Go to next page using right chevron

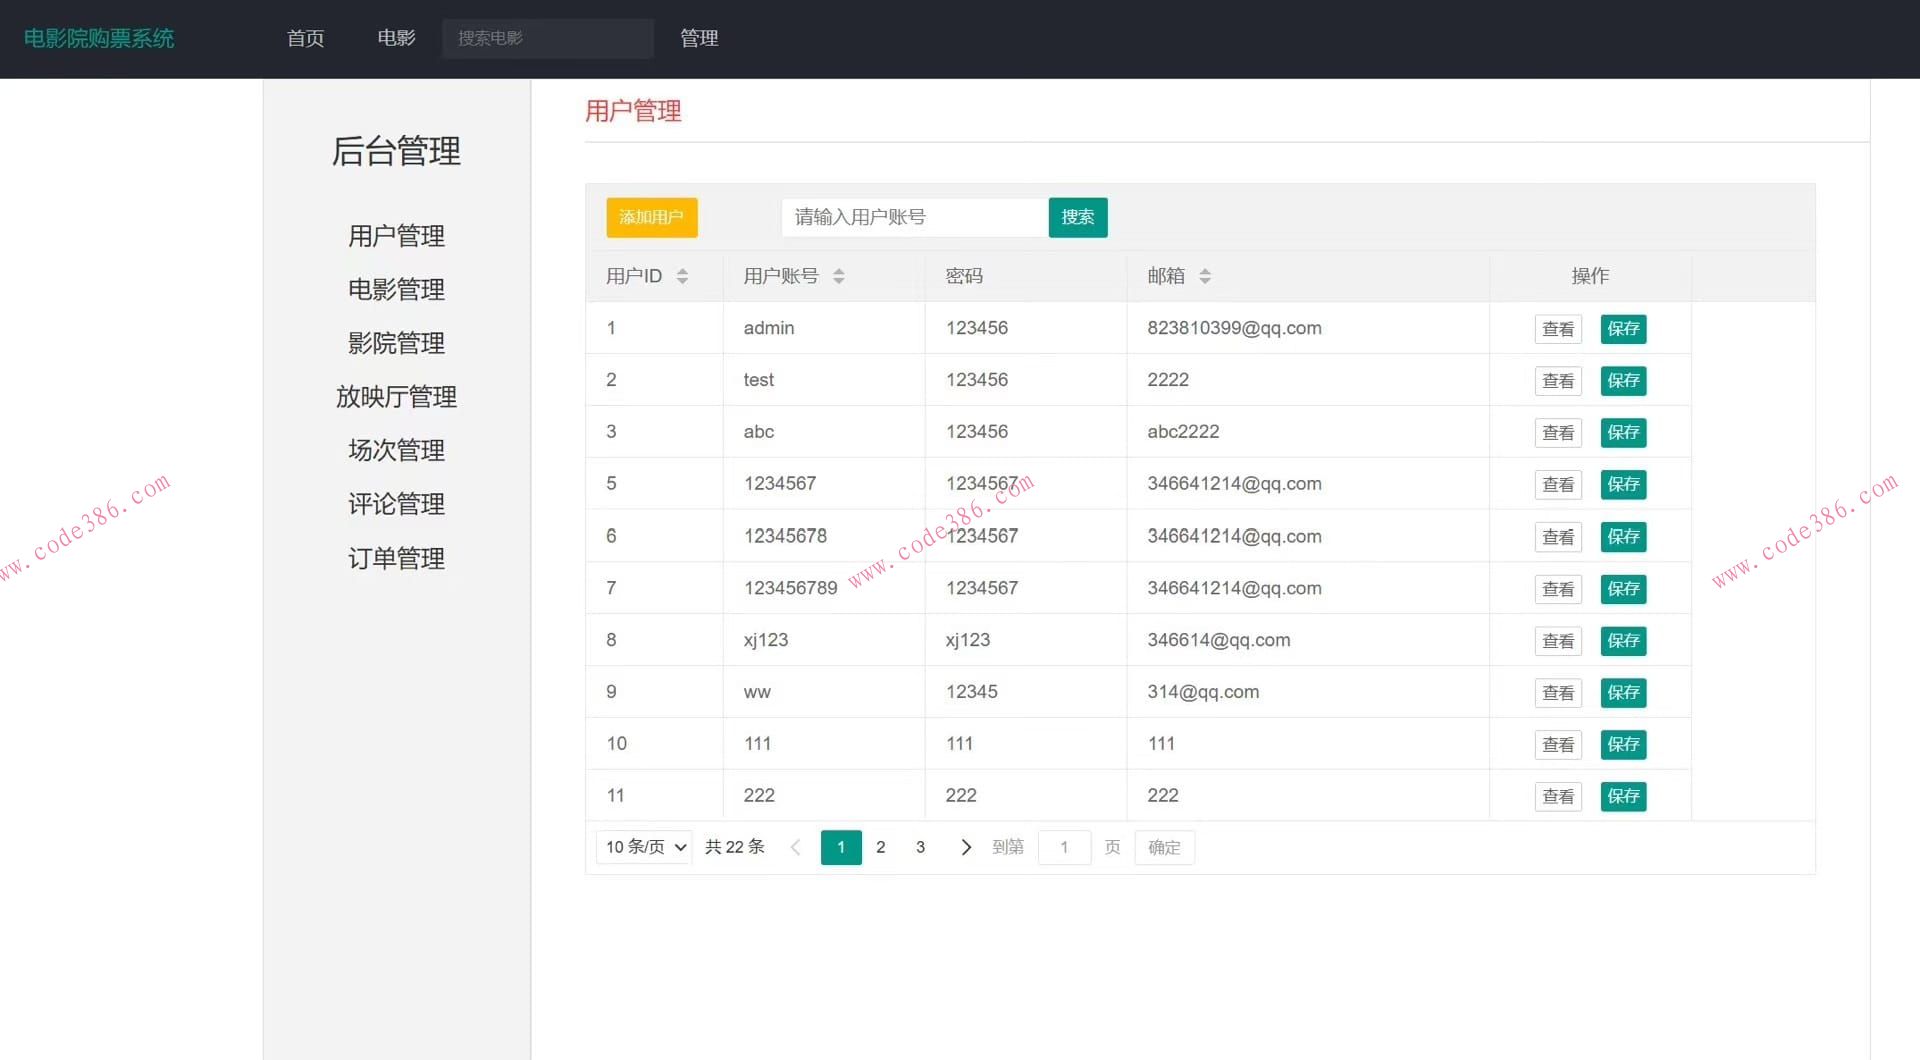pos(965,847)
